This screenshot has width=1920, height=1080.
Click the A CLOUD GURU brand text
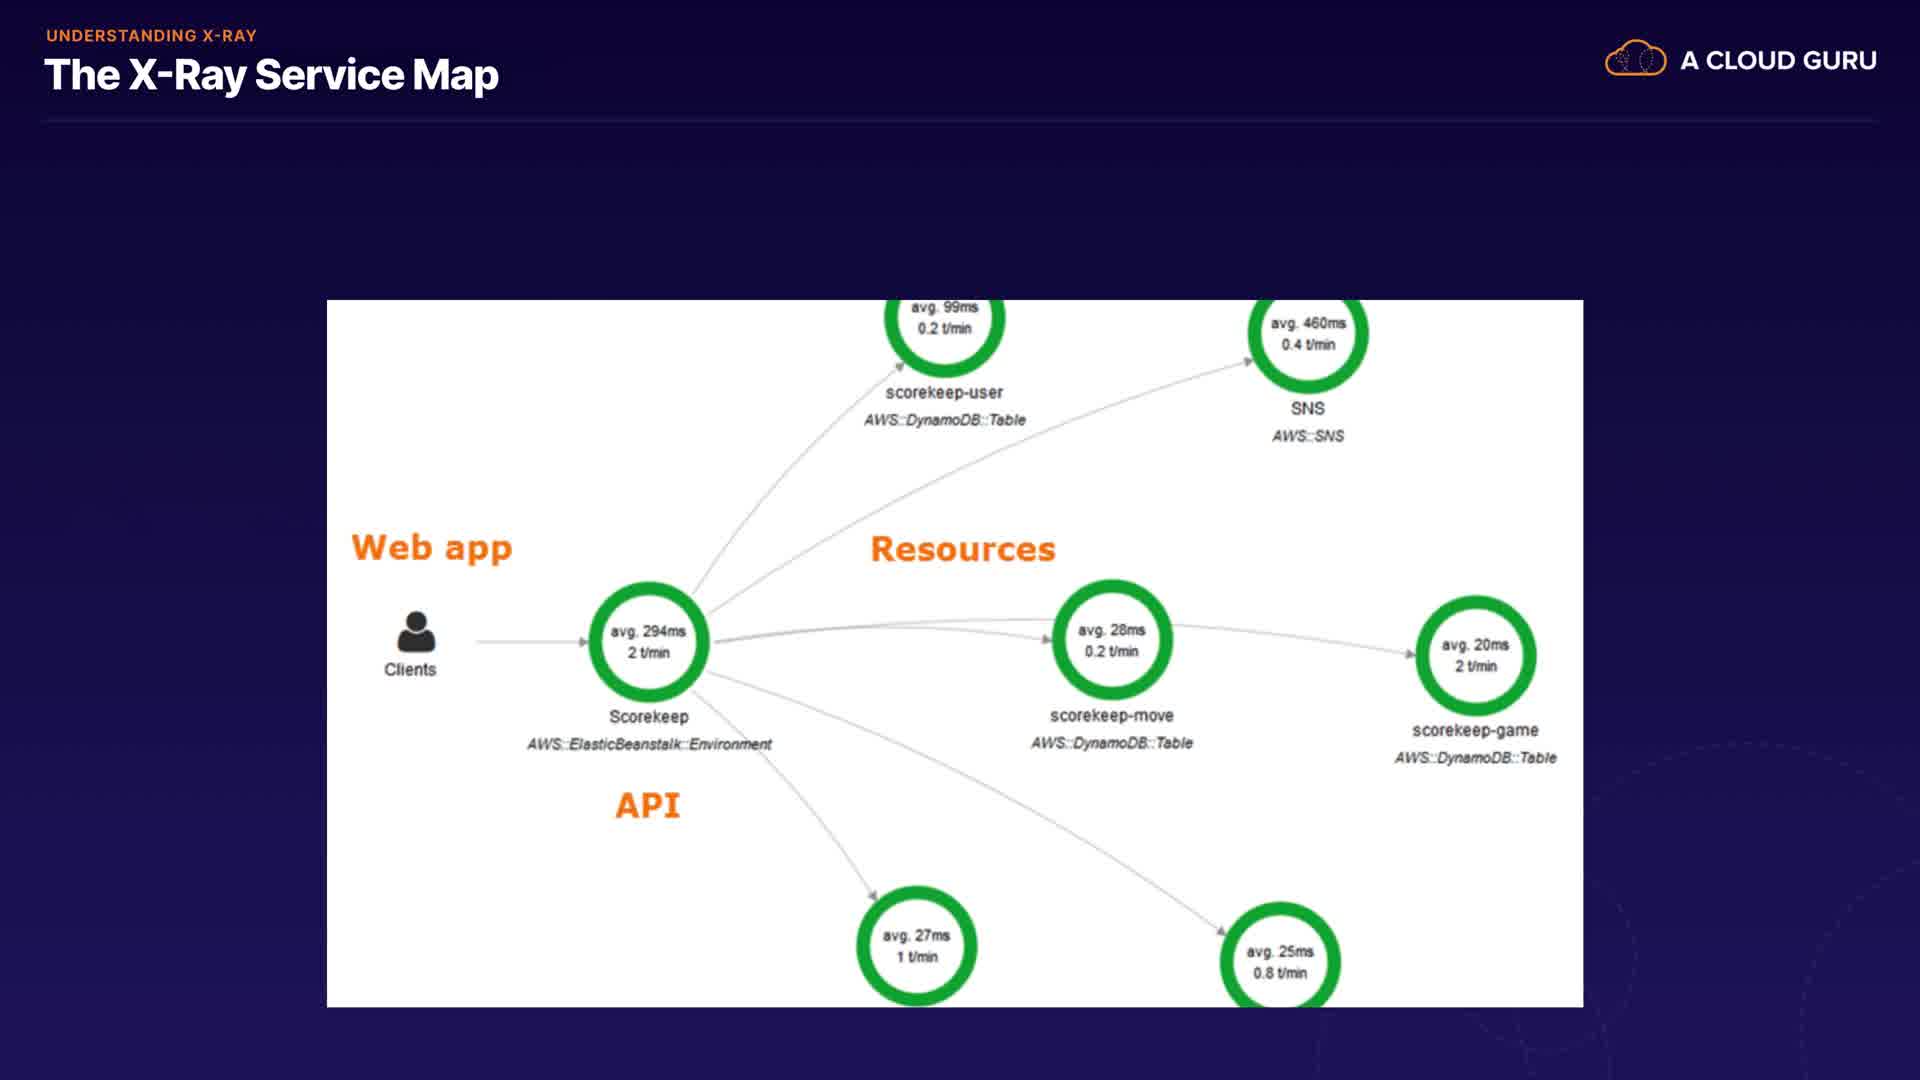click(1777, 61)
